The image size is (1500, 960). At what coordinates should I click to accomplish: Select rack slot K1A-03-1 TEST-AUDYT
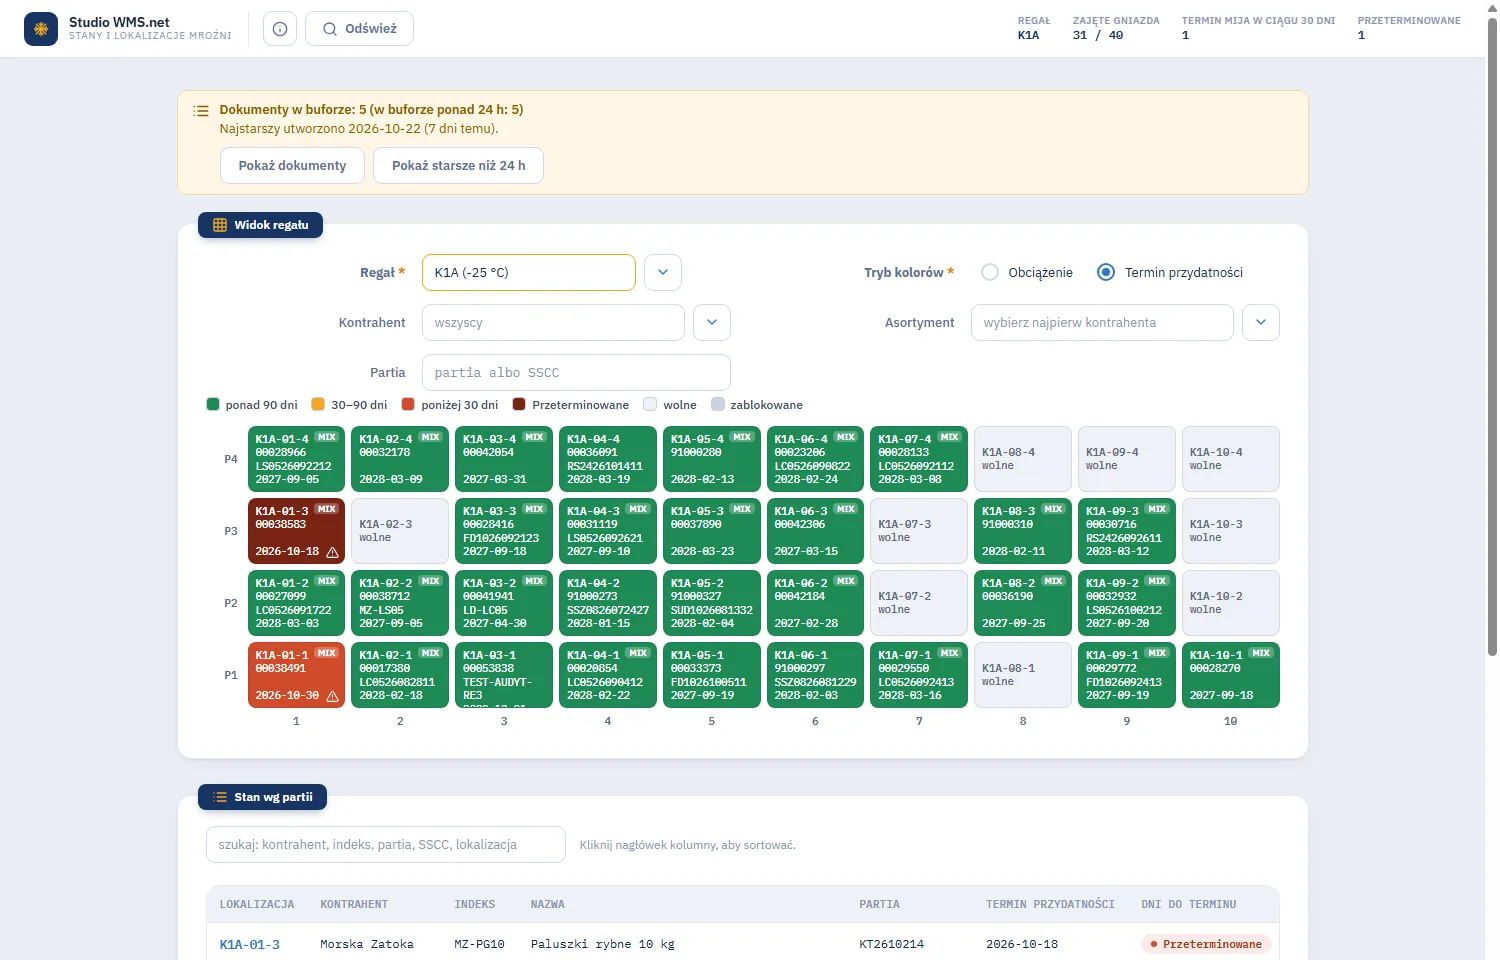pos(504,675)
